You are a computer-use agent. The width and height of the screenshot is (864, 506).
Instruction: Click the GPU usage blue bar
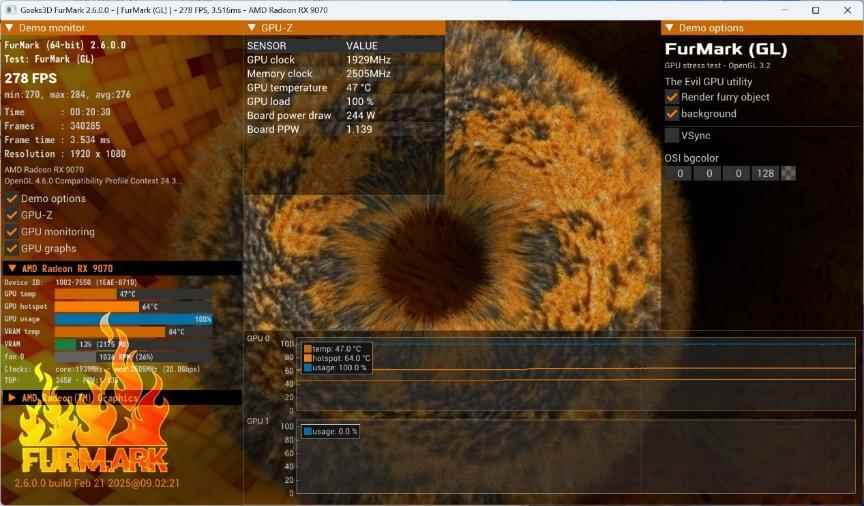(x=133, y=319)
